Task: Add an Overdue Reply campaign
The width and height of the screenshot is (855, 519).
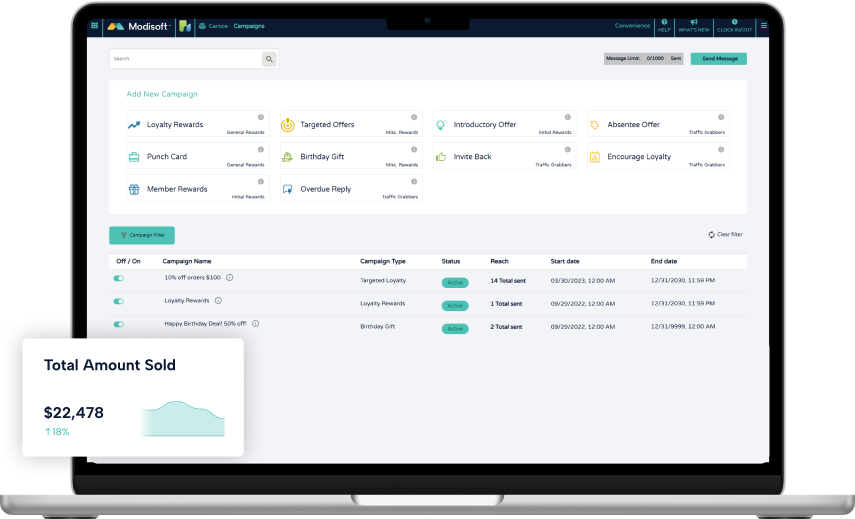Action: 351,188
